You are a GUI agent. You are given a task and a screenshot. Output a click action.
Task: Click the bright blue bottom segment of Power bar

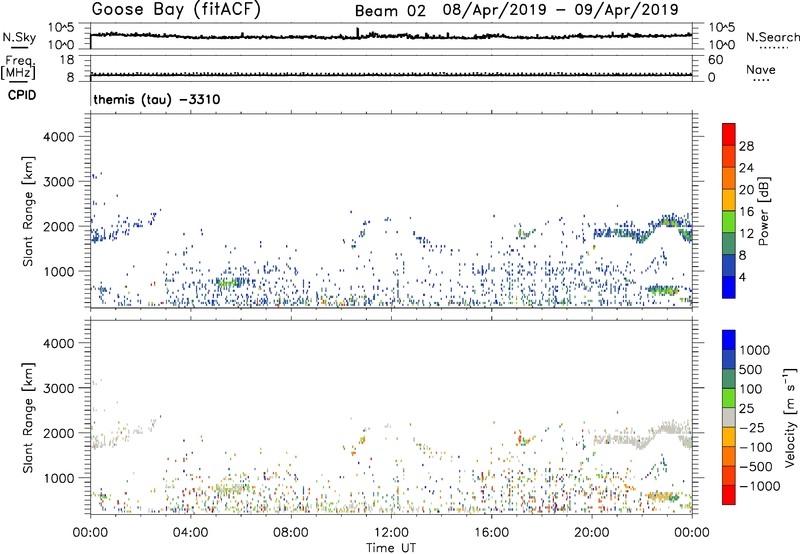tap(729, 287)
